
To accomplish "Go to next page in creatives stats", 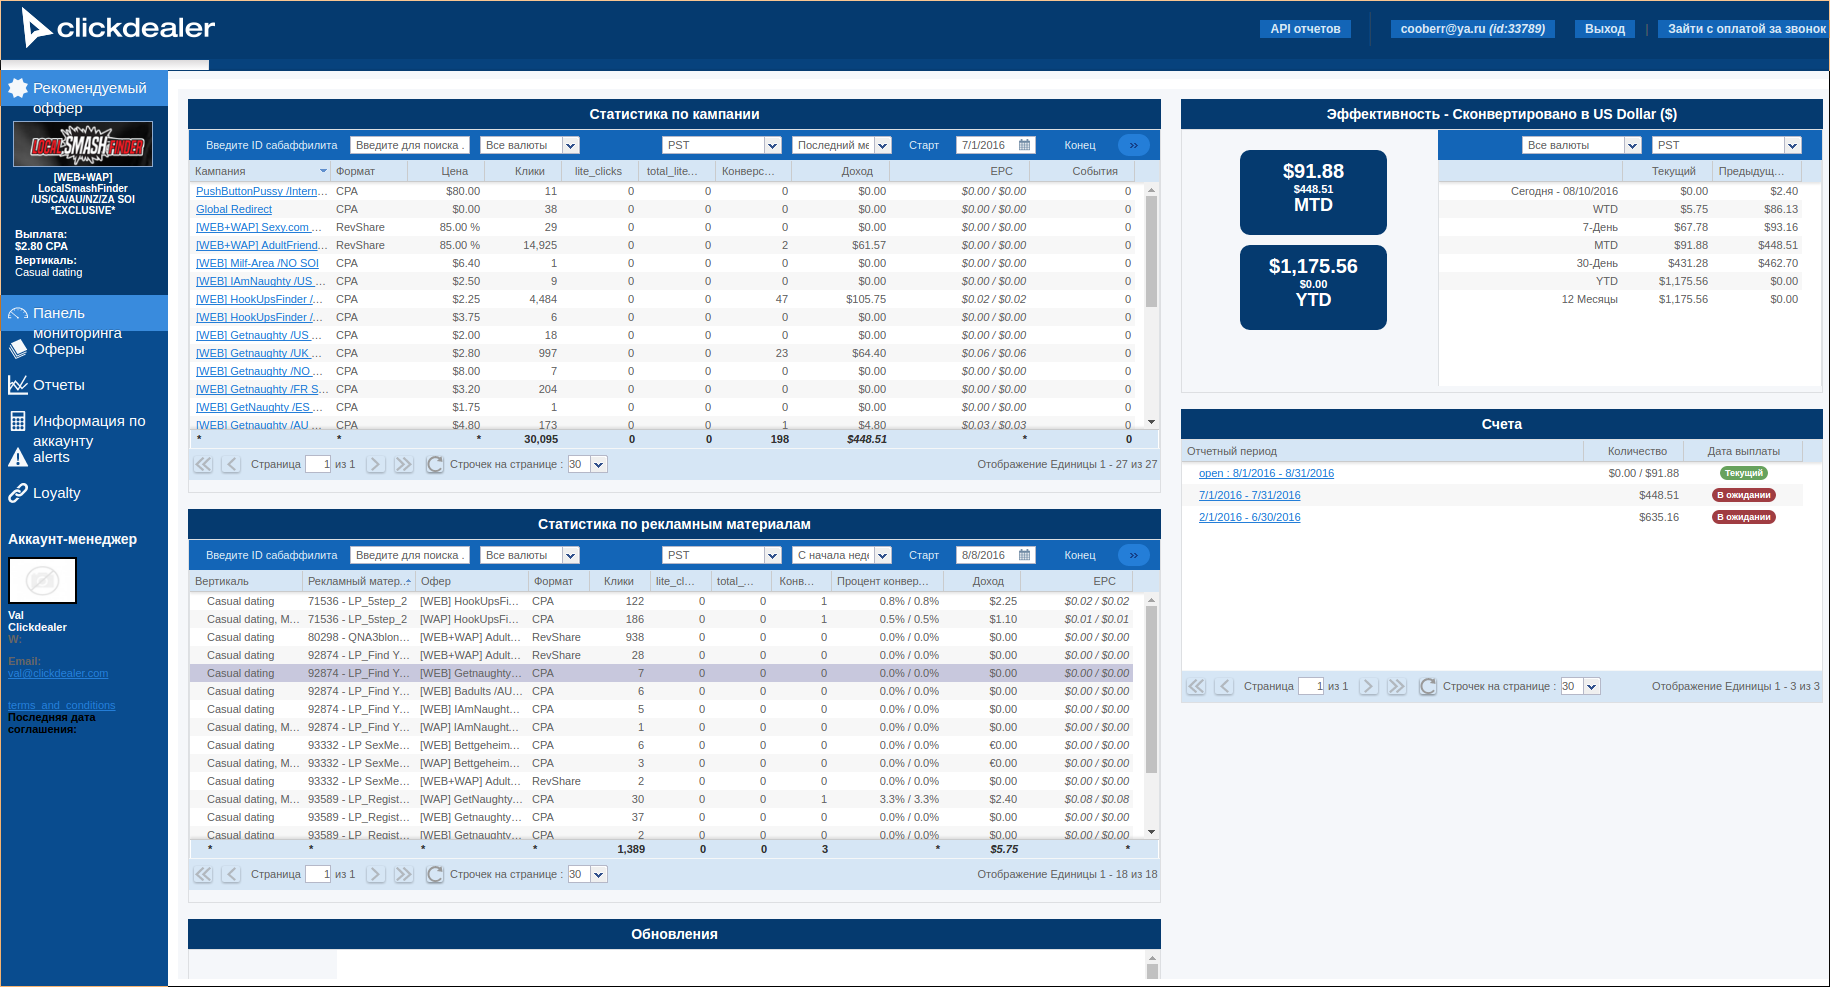I will [x=375, y=874].
